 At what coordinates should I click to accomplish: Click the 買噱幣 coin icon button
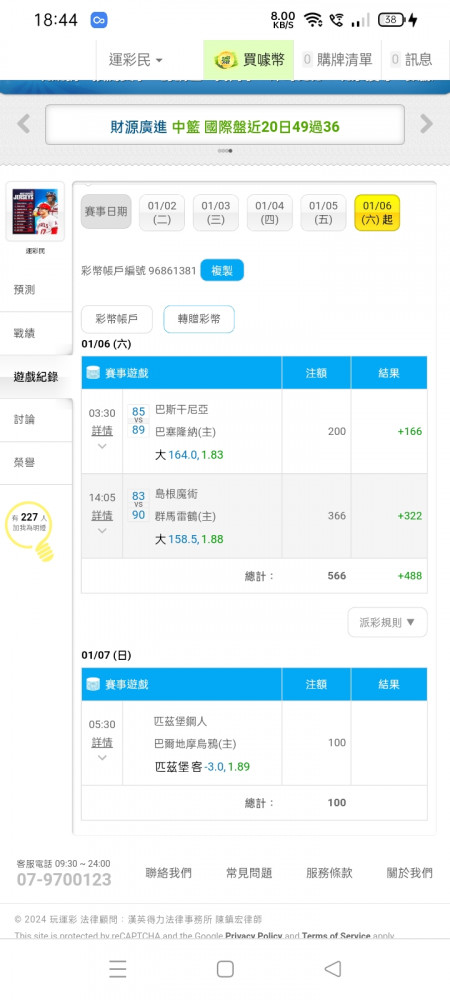coord(248,60)
